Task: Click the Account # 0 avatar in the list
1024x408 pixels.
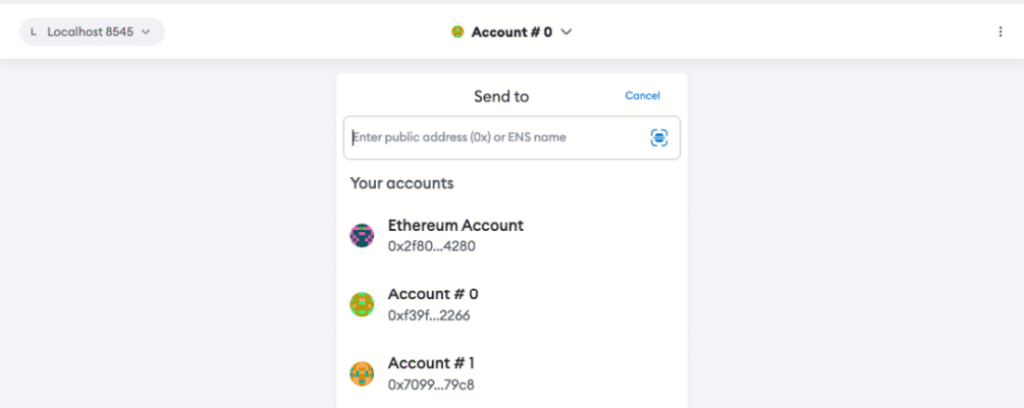Action: tap(361, 305)
